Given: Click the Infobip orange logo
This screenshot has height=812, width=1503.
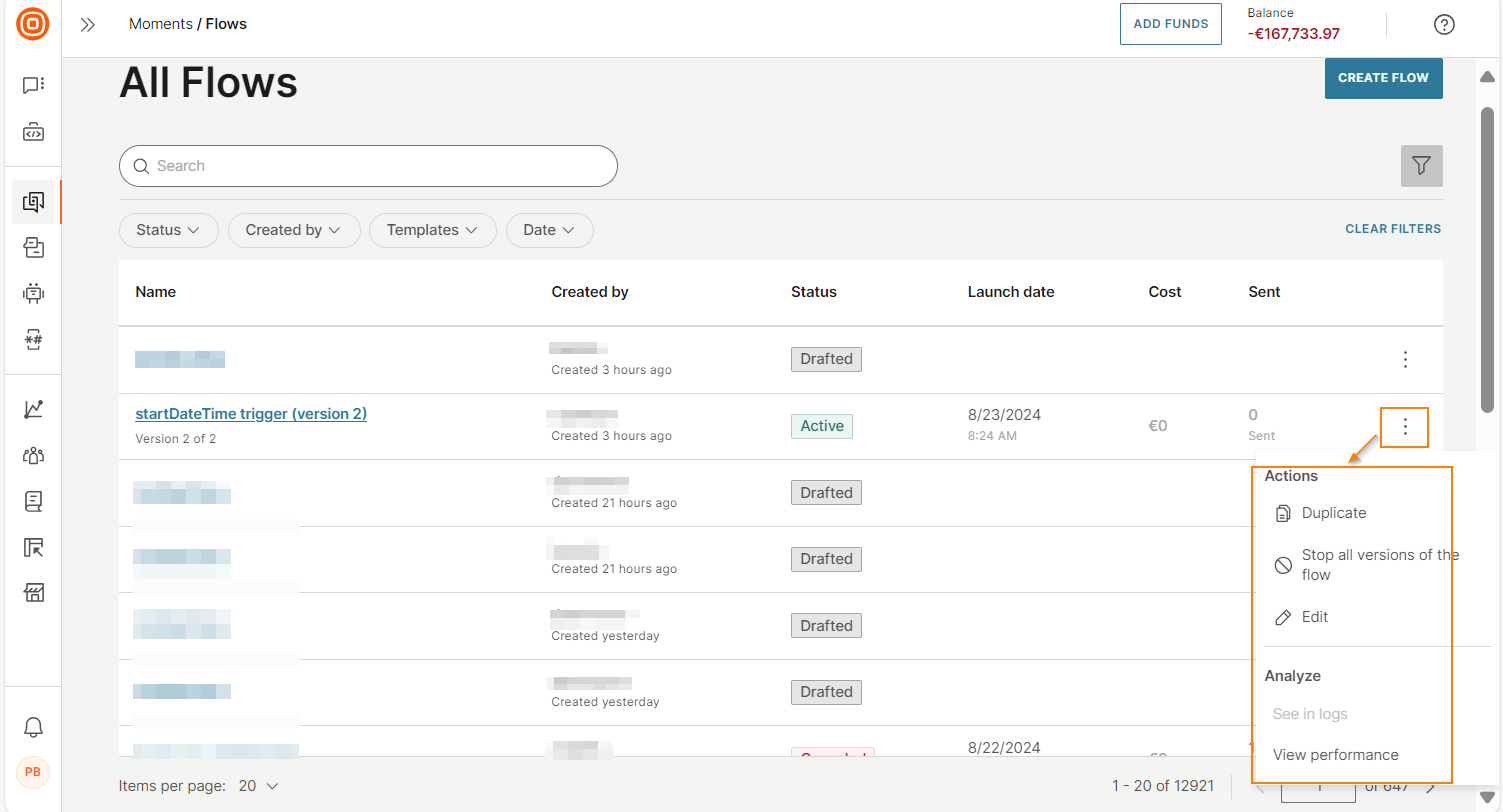Looking at the screenshot, I should pyautogui.click(x=33, y=24).
